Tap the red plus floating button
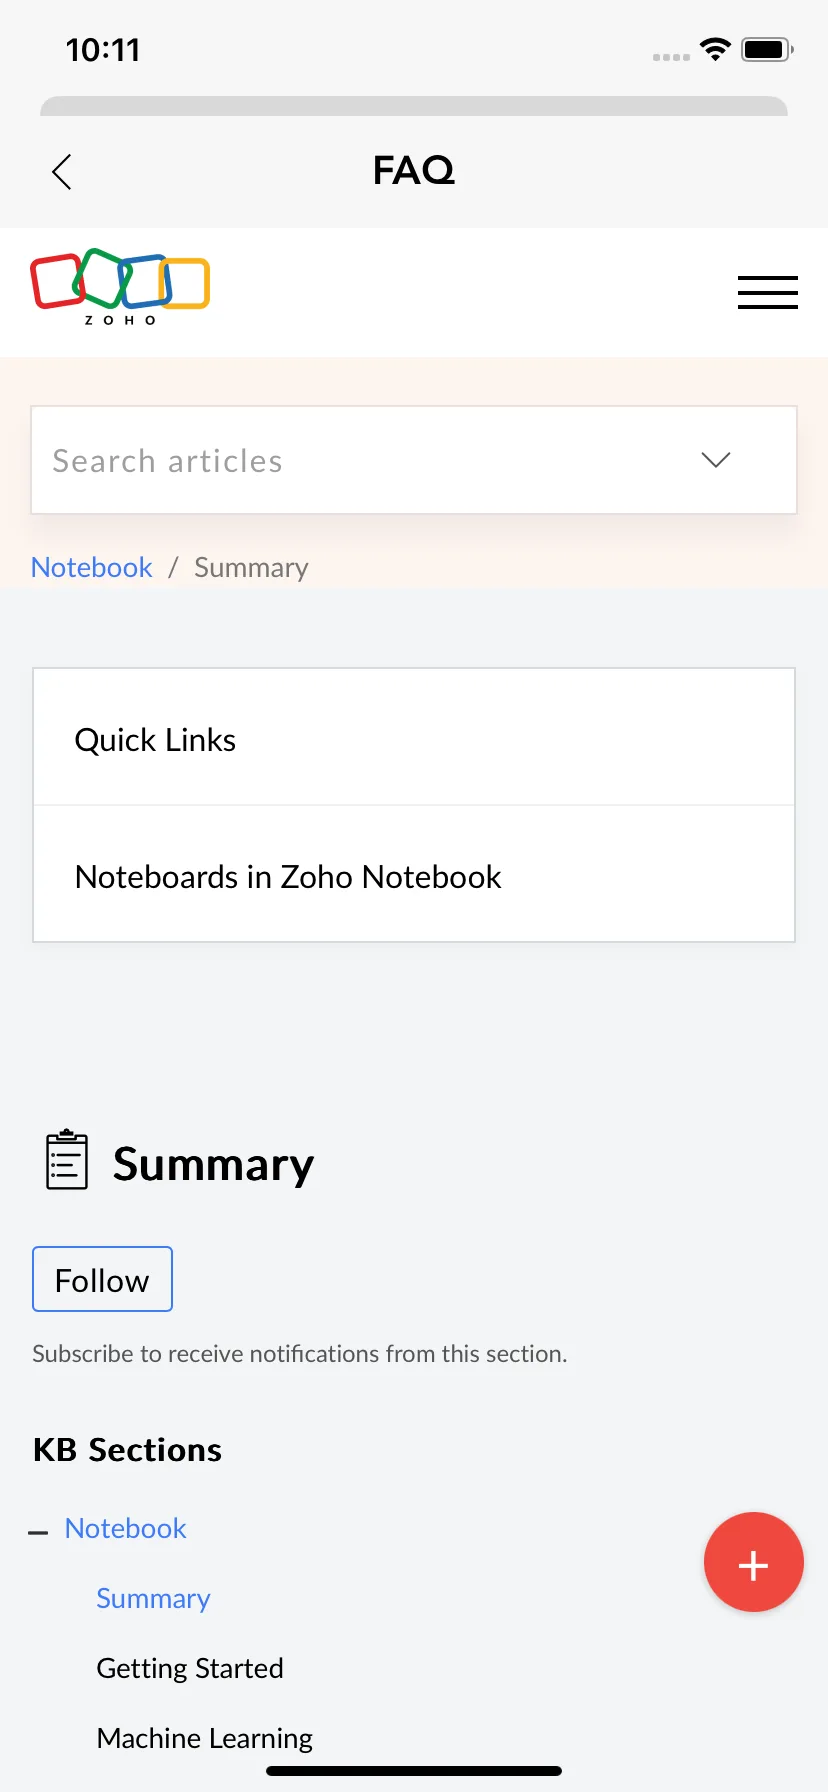 click(x=753, y=1562)
